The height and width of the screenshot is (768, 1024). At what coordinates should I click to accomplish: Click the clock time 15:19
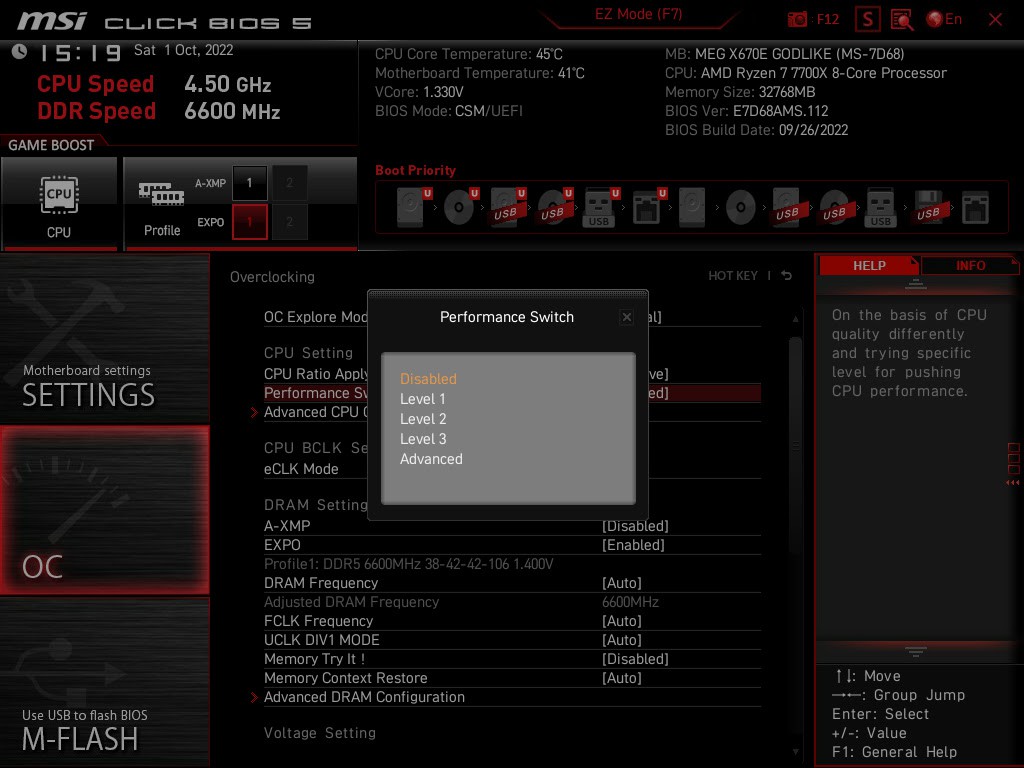[81, 53]
